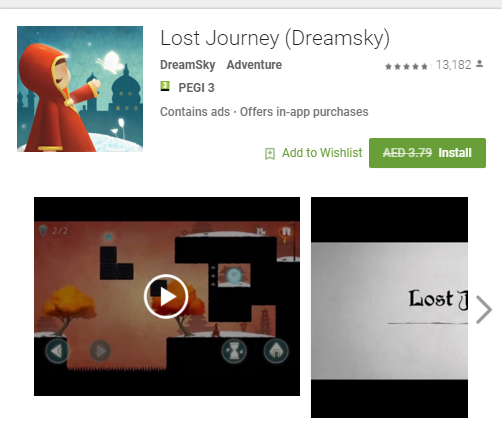
Task: Install Lost Journey with the green button
Action: point(427,153)
